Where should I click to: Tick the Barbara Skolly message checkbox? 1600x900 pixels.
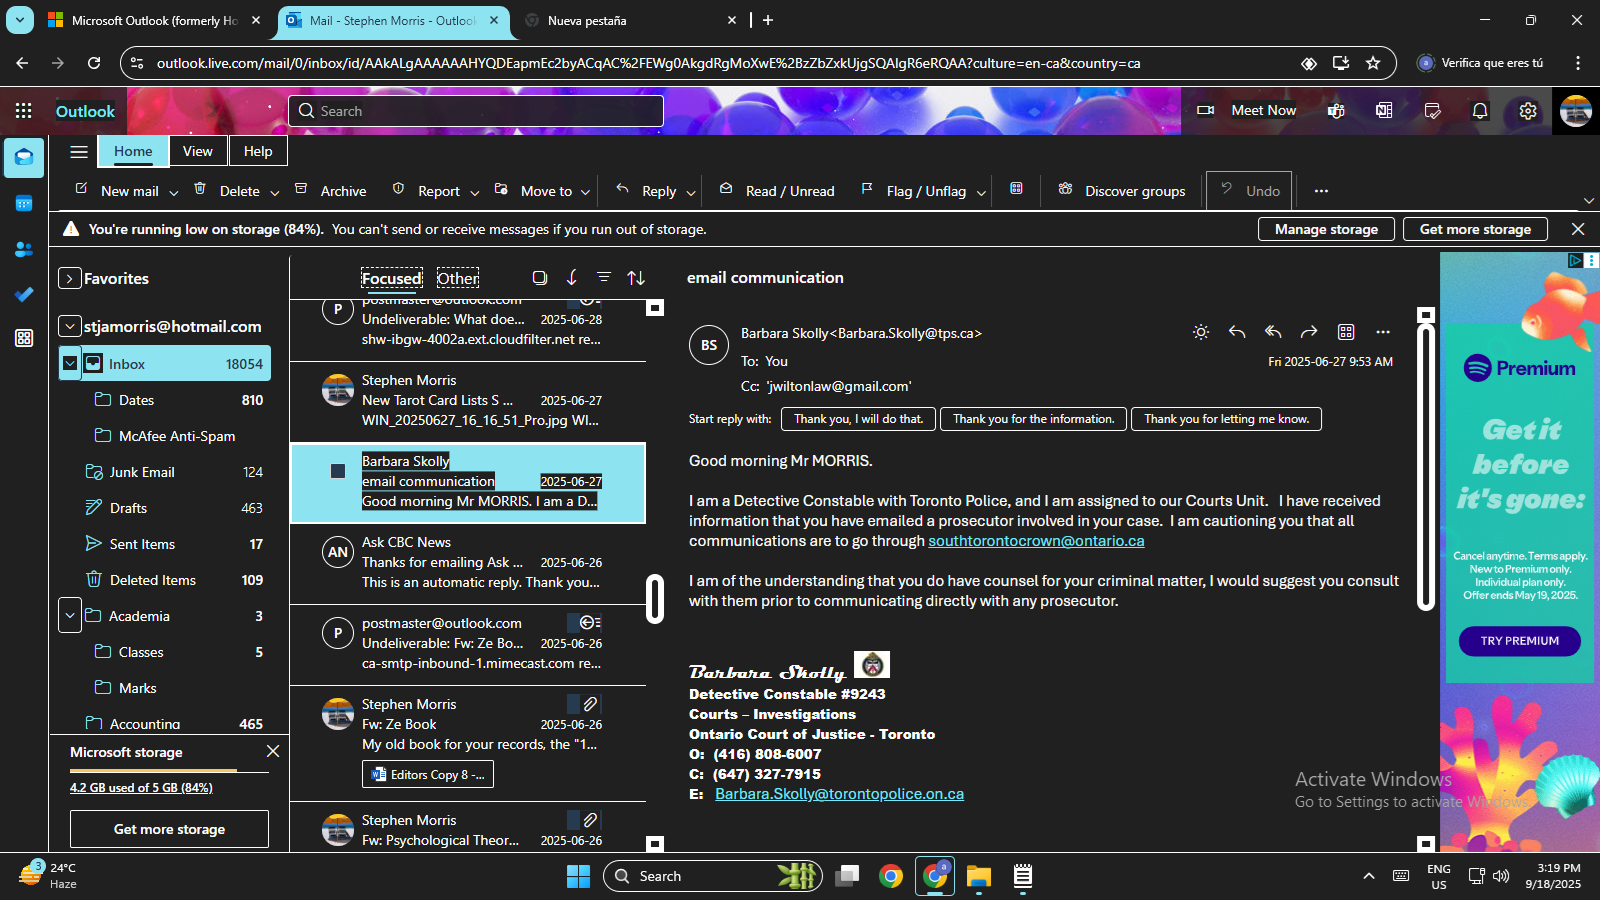(x=338, y=471)
